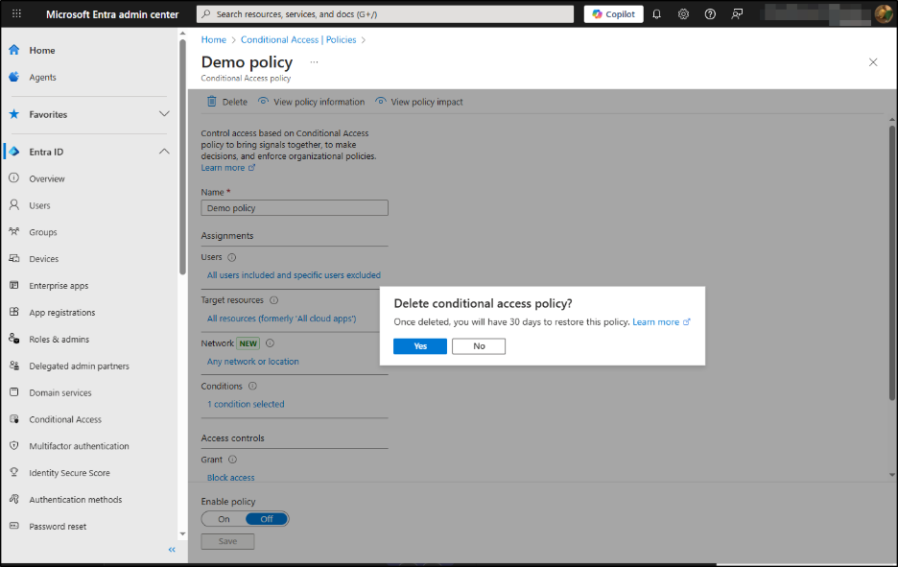898x567 pixels.
Task: Open Delegated admin partners
Action: 79,366
